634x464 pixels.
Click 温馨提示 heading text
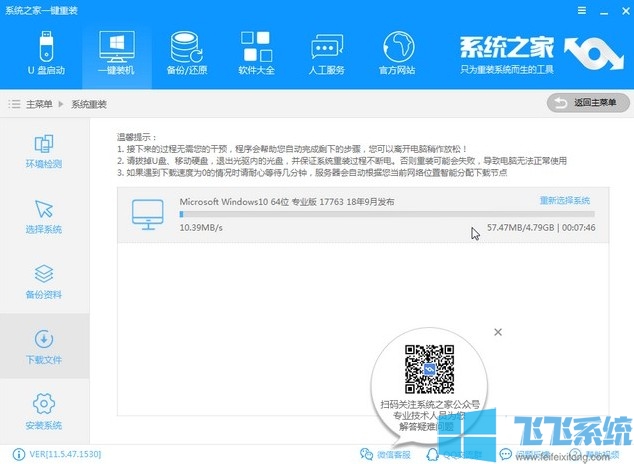pyautogui.click(x=136, y=137)
